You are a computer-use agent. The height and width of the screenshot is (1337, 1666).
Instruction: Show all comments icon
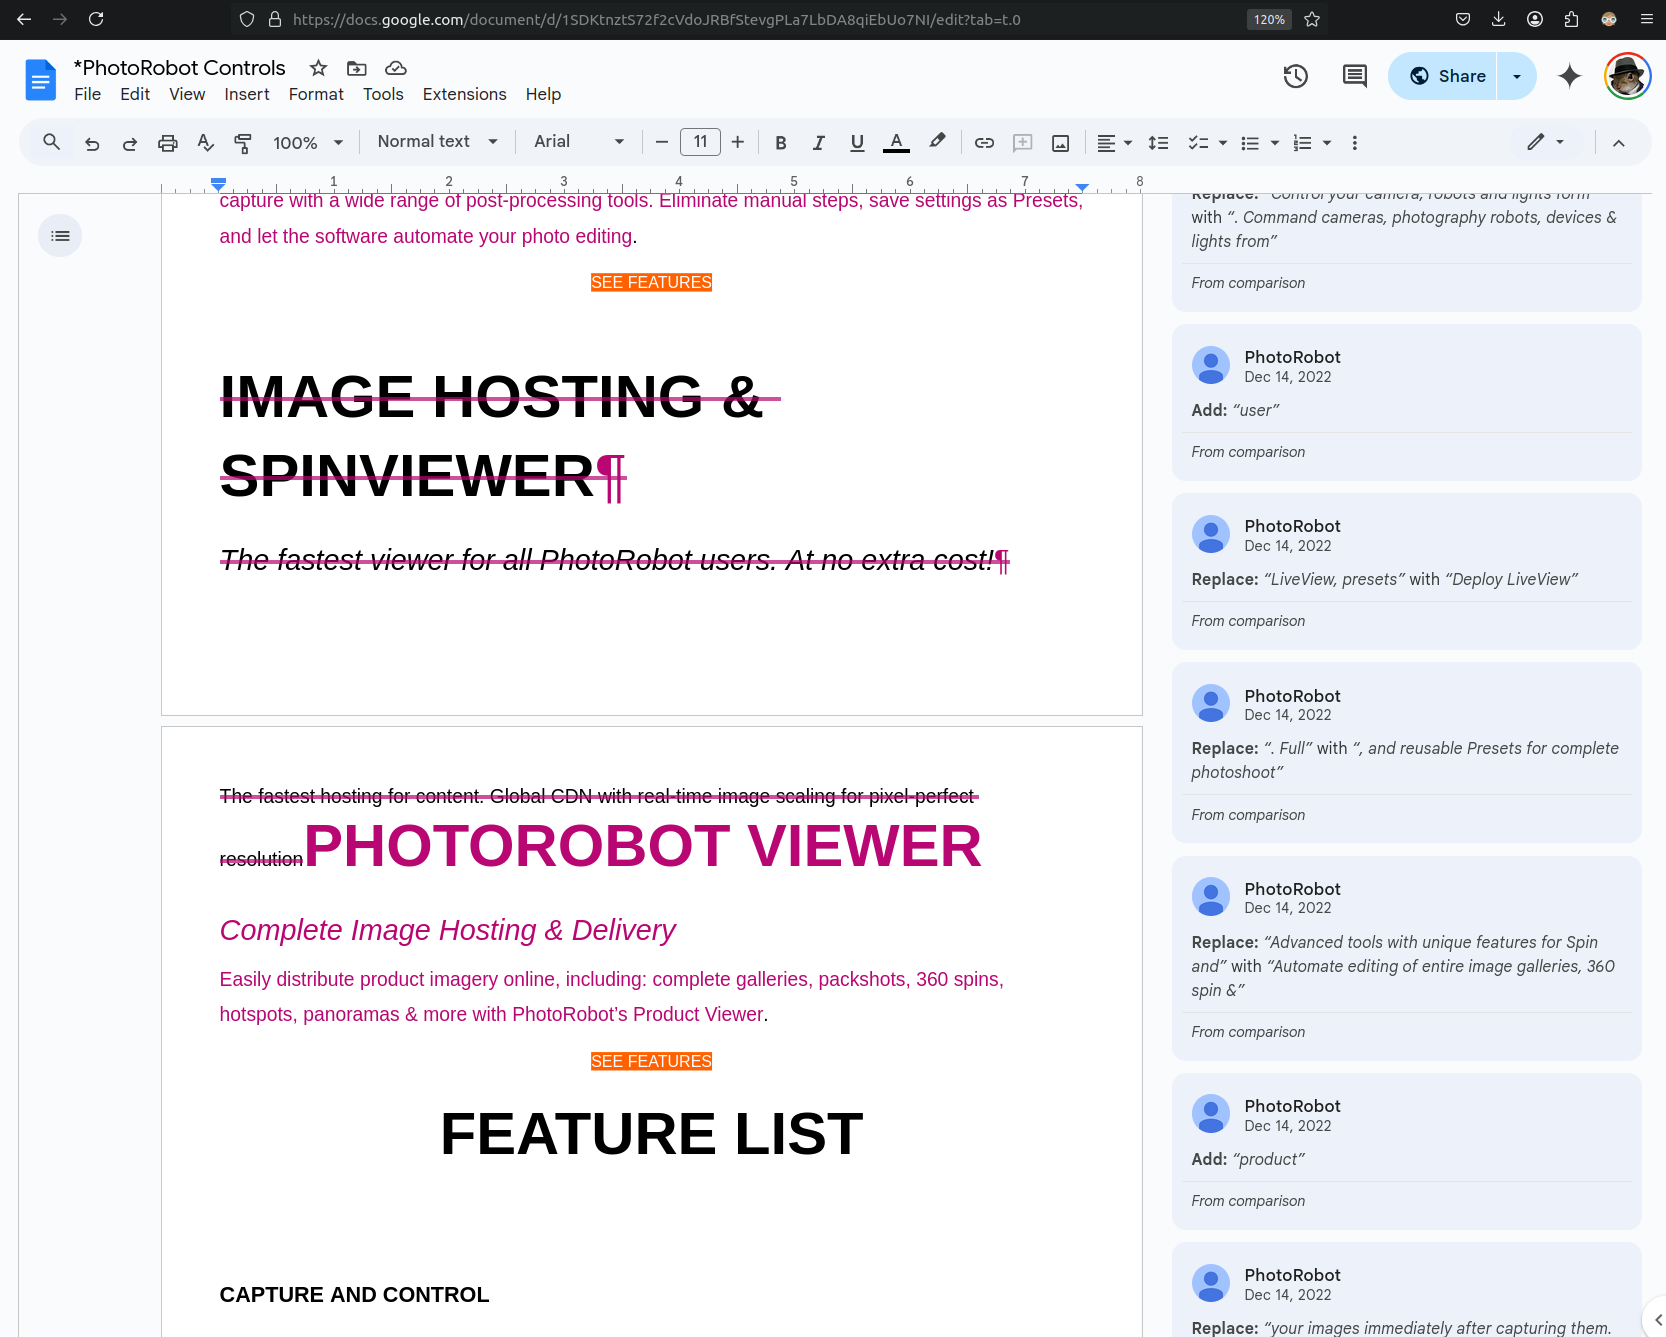(1355, 76)
